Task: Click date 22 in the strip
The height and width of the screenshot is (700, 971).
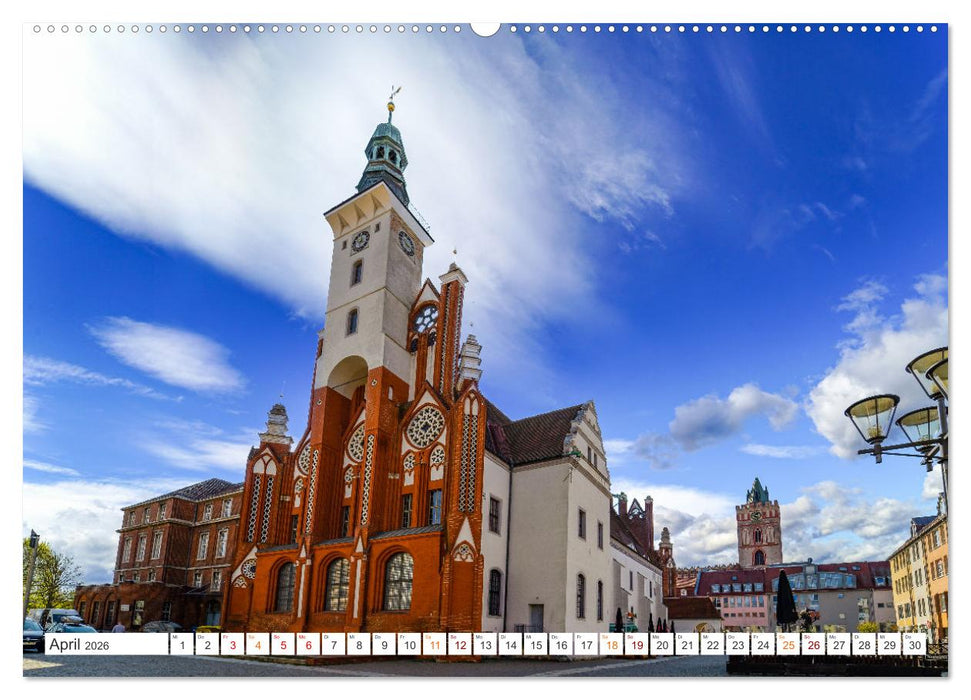Action: 713,644
